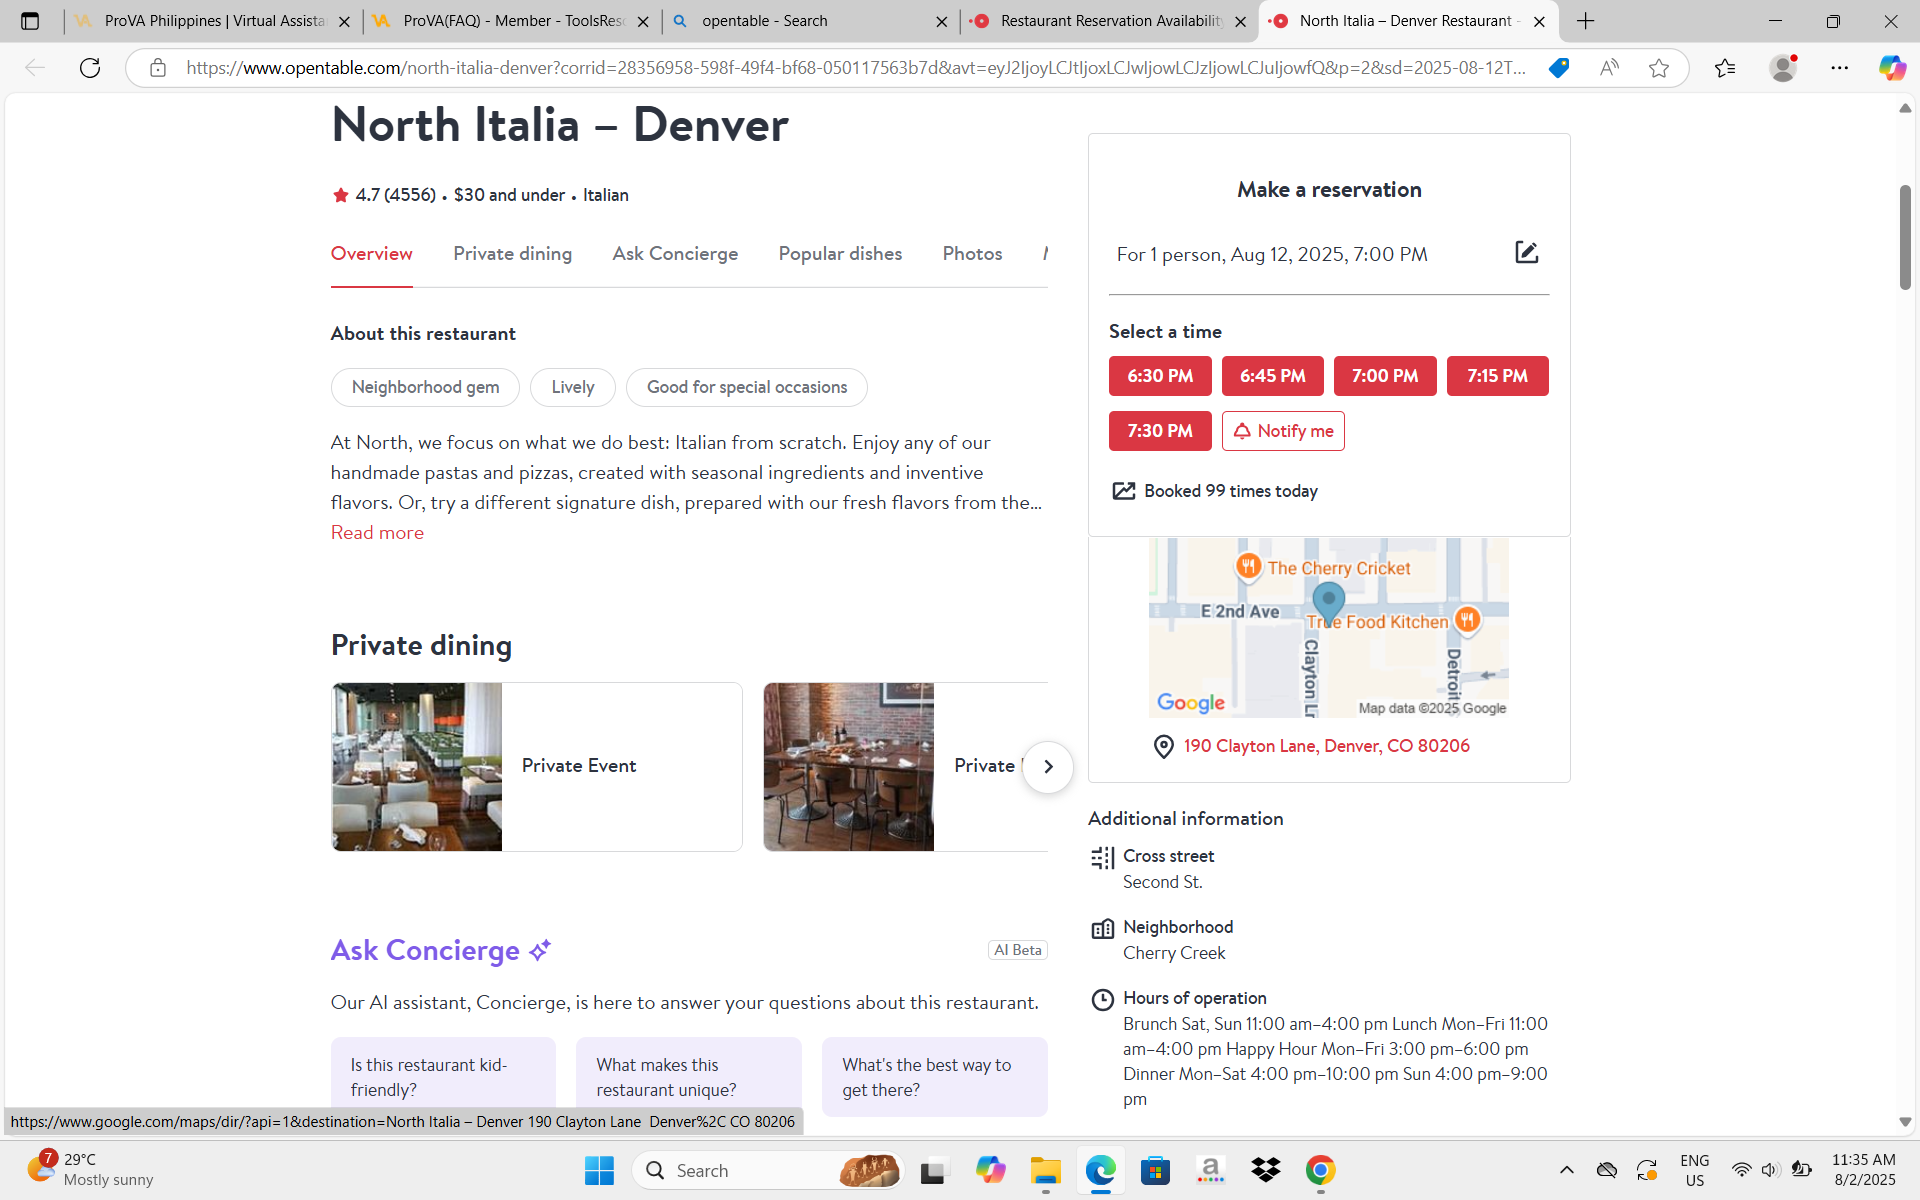The height and width of the screenshot is (1200, 1920).
Task: Open the Copilot sidebar icon
Action: (x=1891, y=68)
